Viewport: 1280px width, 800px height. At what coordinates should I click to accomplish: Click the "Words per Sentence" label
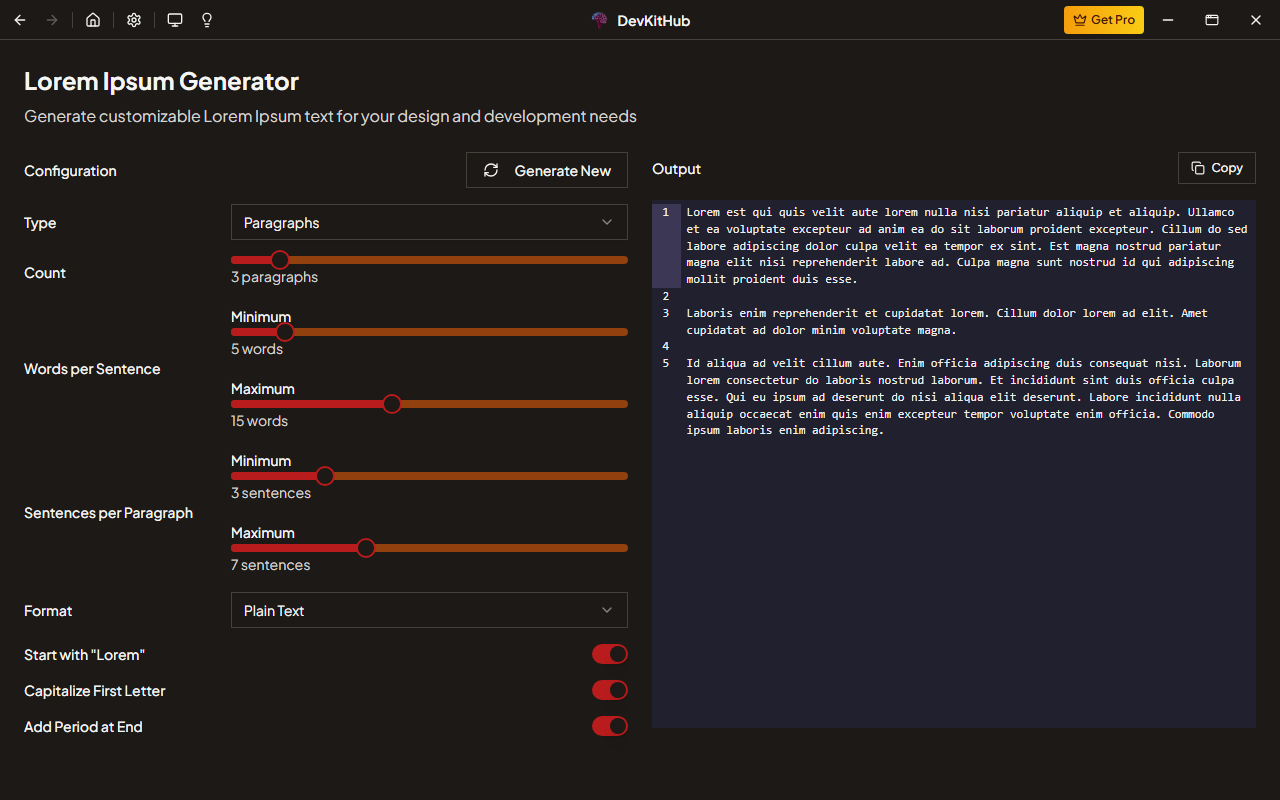click(92, 369)
